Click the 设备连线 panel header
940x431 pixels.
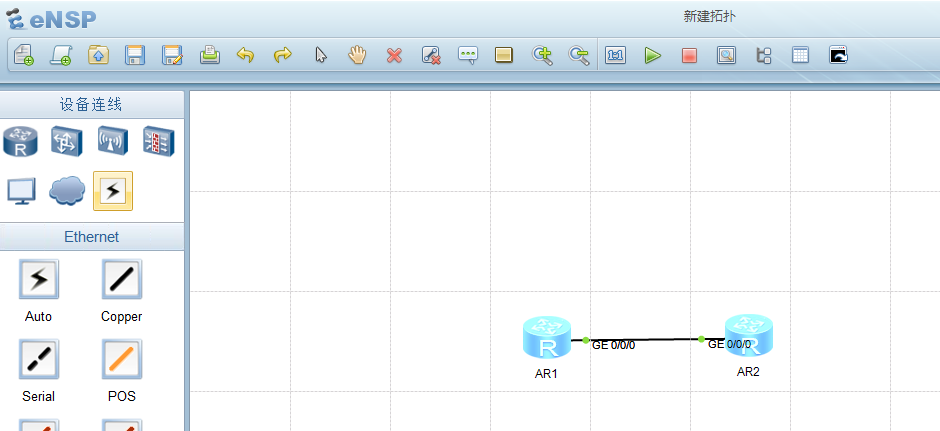[x=92, y=105]
